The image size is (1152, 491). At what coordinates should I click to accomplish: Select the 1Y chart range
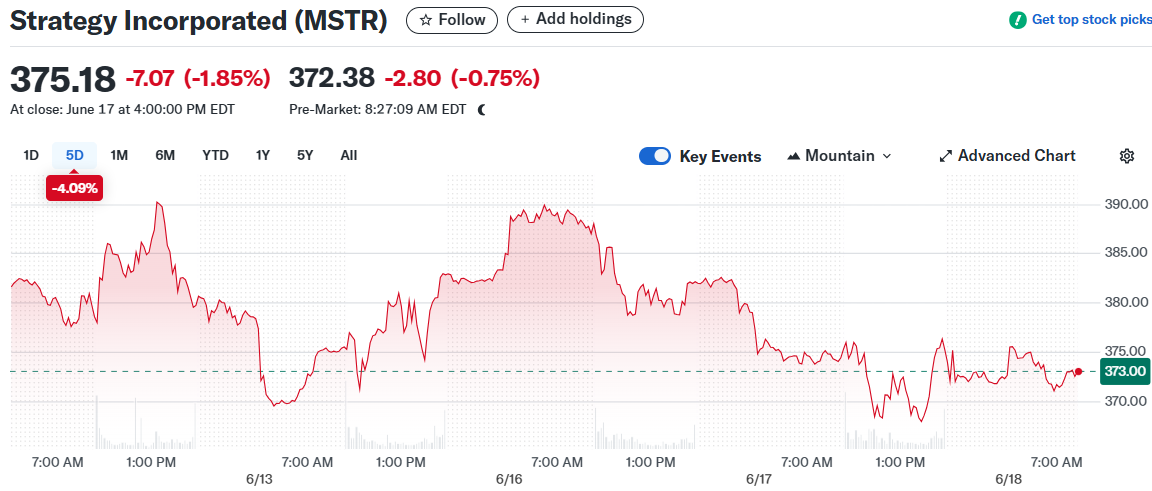click(x=263, y=156)
